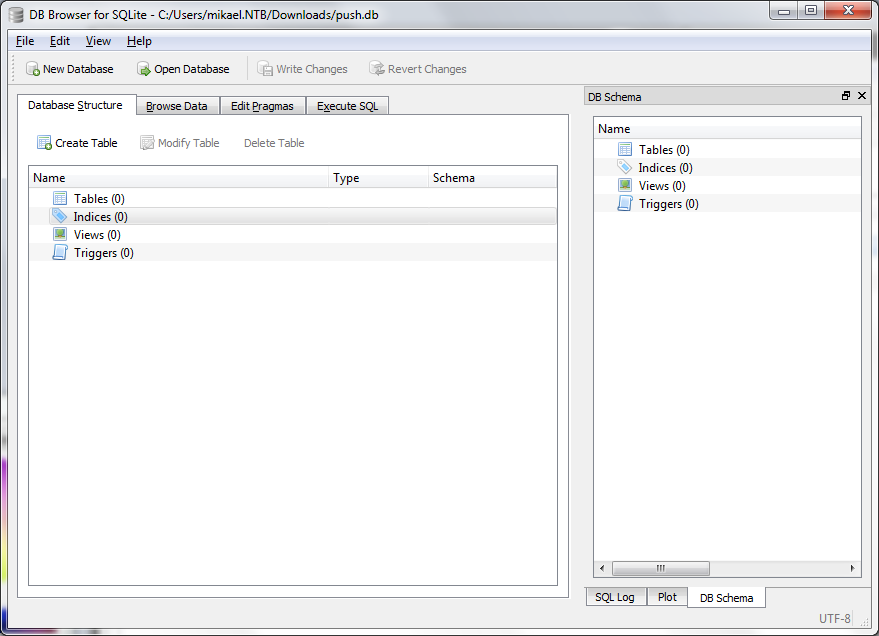Click the database icon in title bar
Screen dimensions: 879x636
pos(16,15)
